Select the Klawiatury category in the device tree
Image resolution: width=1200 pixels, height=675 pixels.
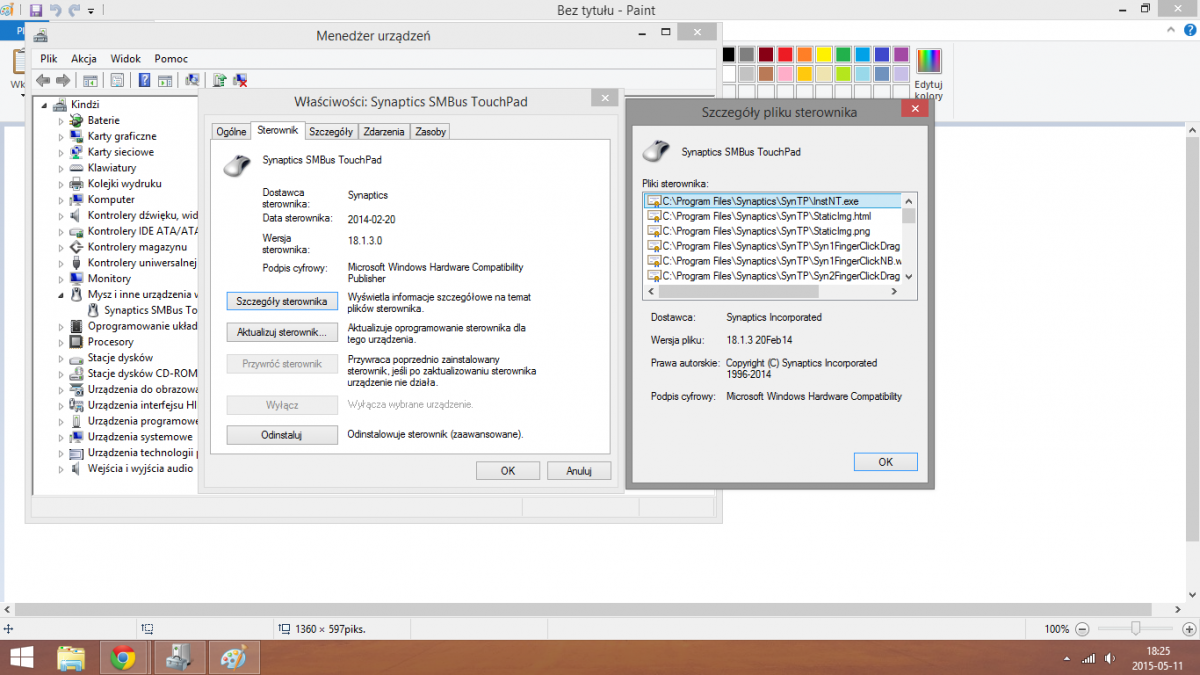pyautogui.click(x=112, y=168)
